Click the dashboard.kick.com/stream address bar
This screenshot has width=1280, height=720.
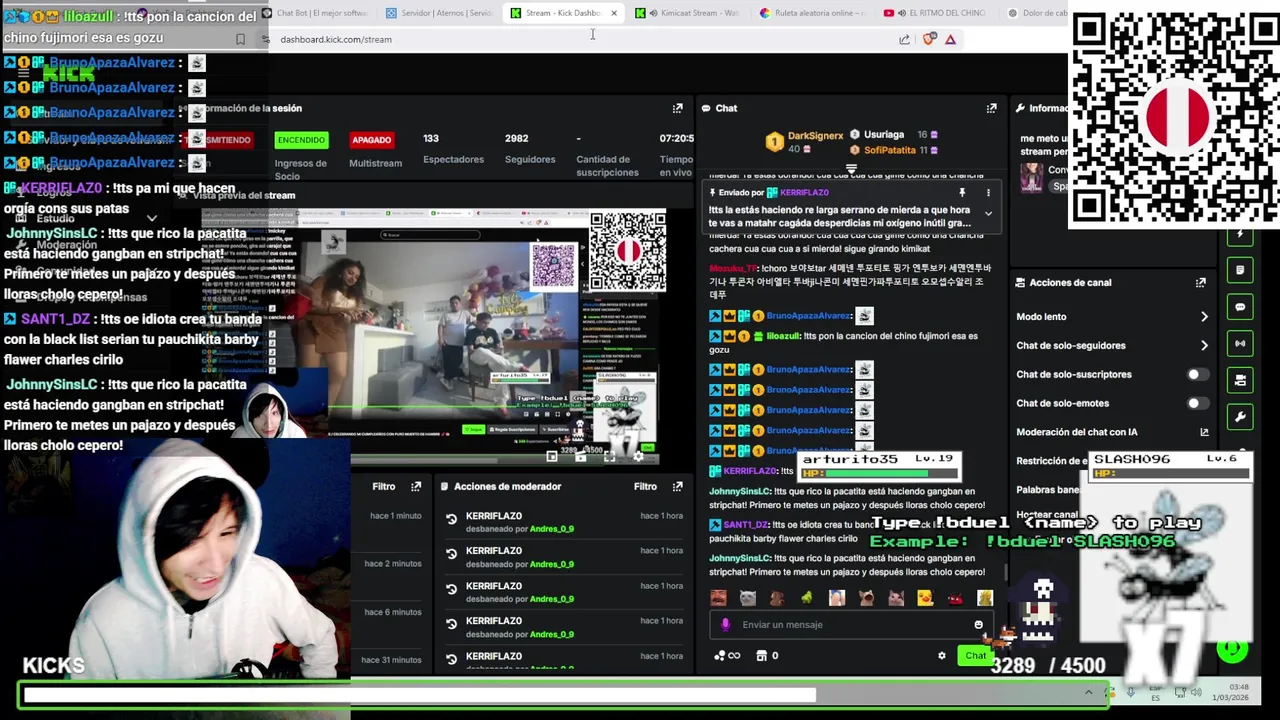click(x=336, y=39)
